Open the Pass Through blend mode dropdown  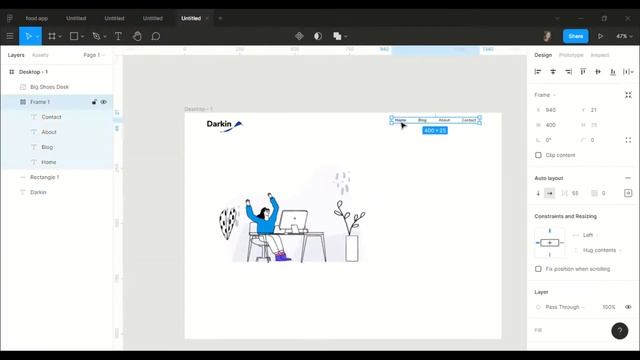point(564,307)
